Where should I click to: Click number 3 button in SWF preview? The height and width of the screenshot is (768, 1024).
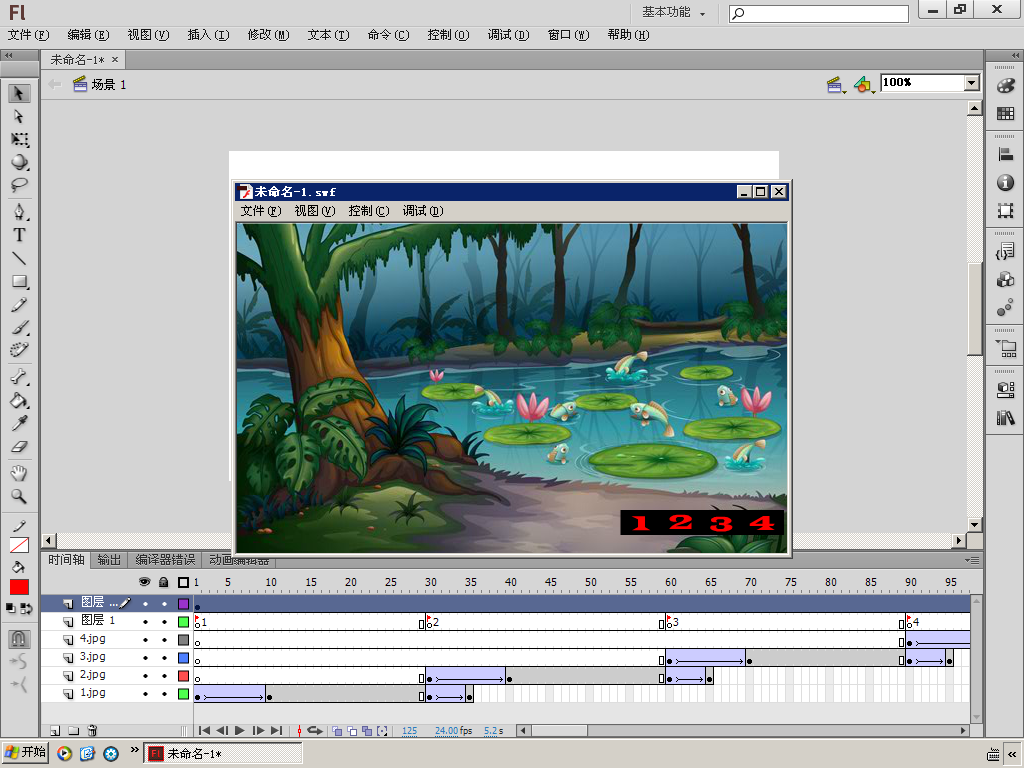(721, 523)
